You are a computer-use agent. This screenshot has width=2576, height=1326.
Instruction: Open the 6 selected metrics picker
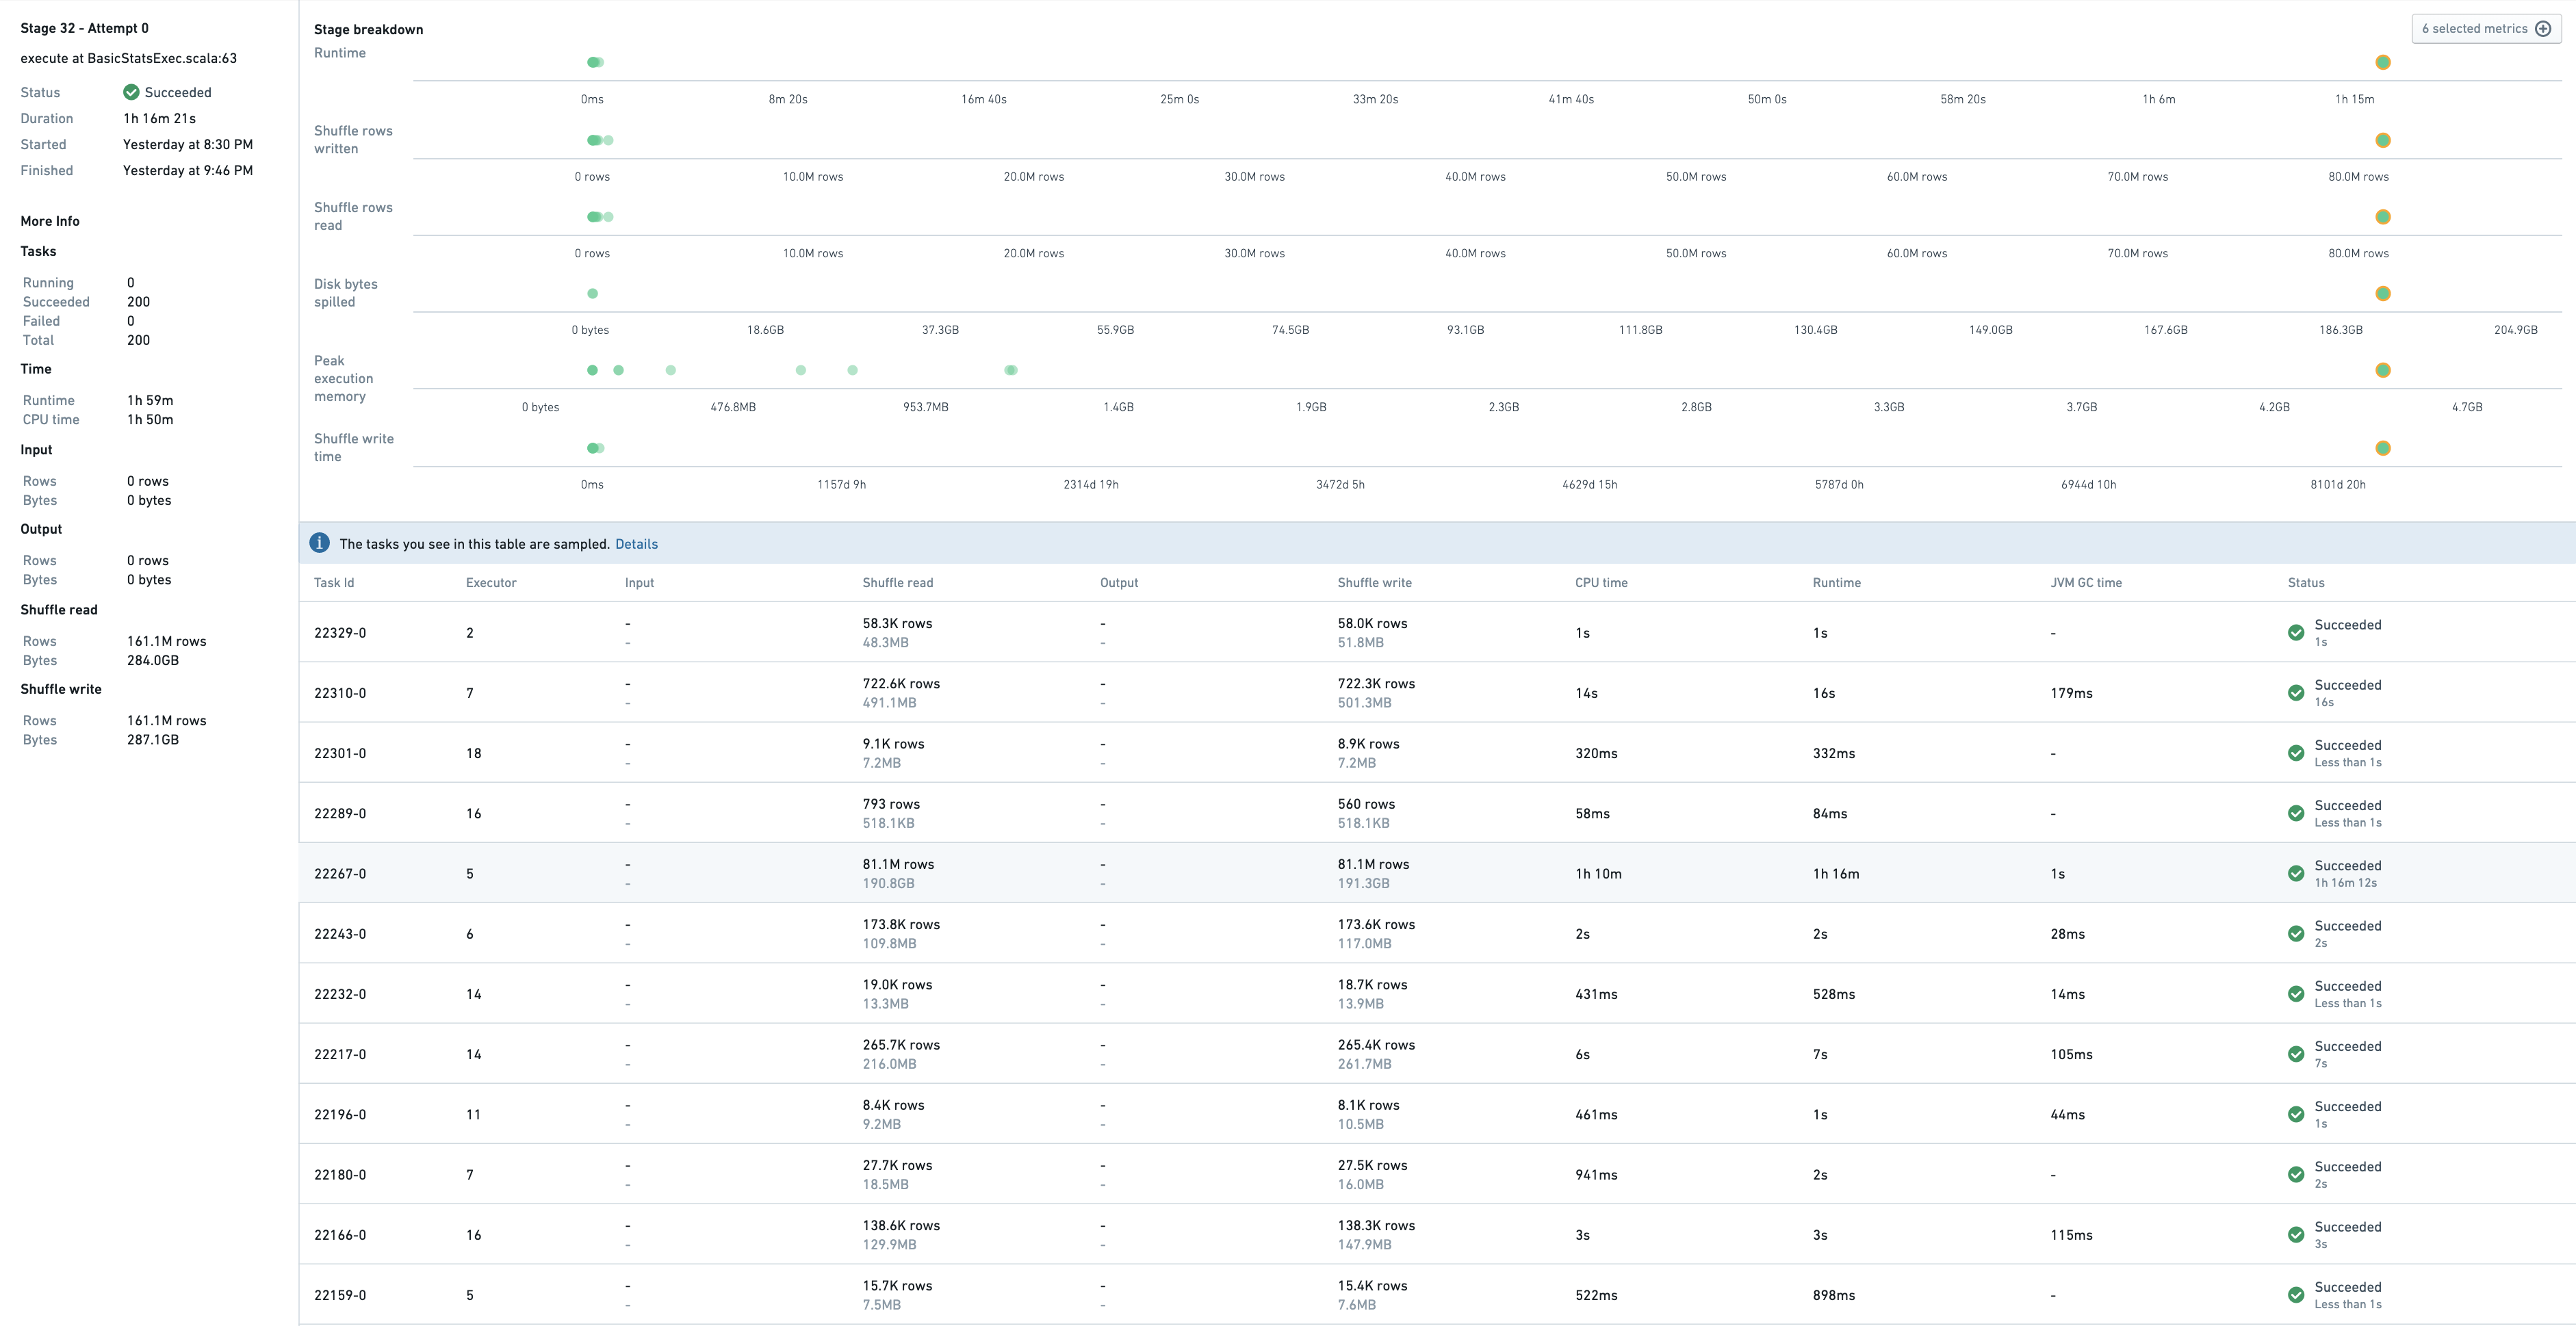click(x=2486, y=29)
